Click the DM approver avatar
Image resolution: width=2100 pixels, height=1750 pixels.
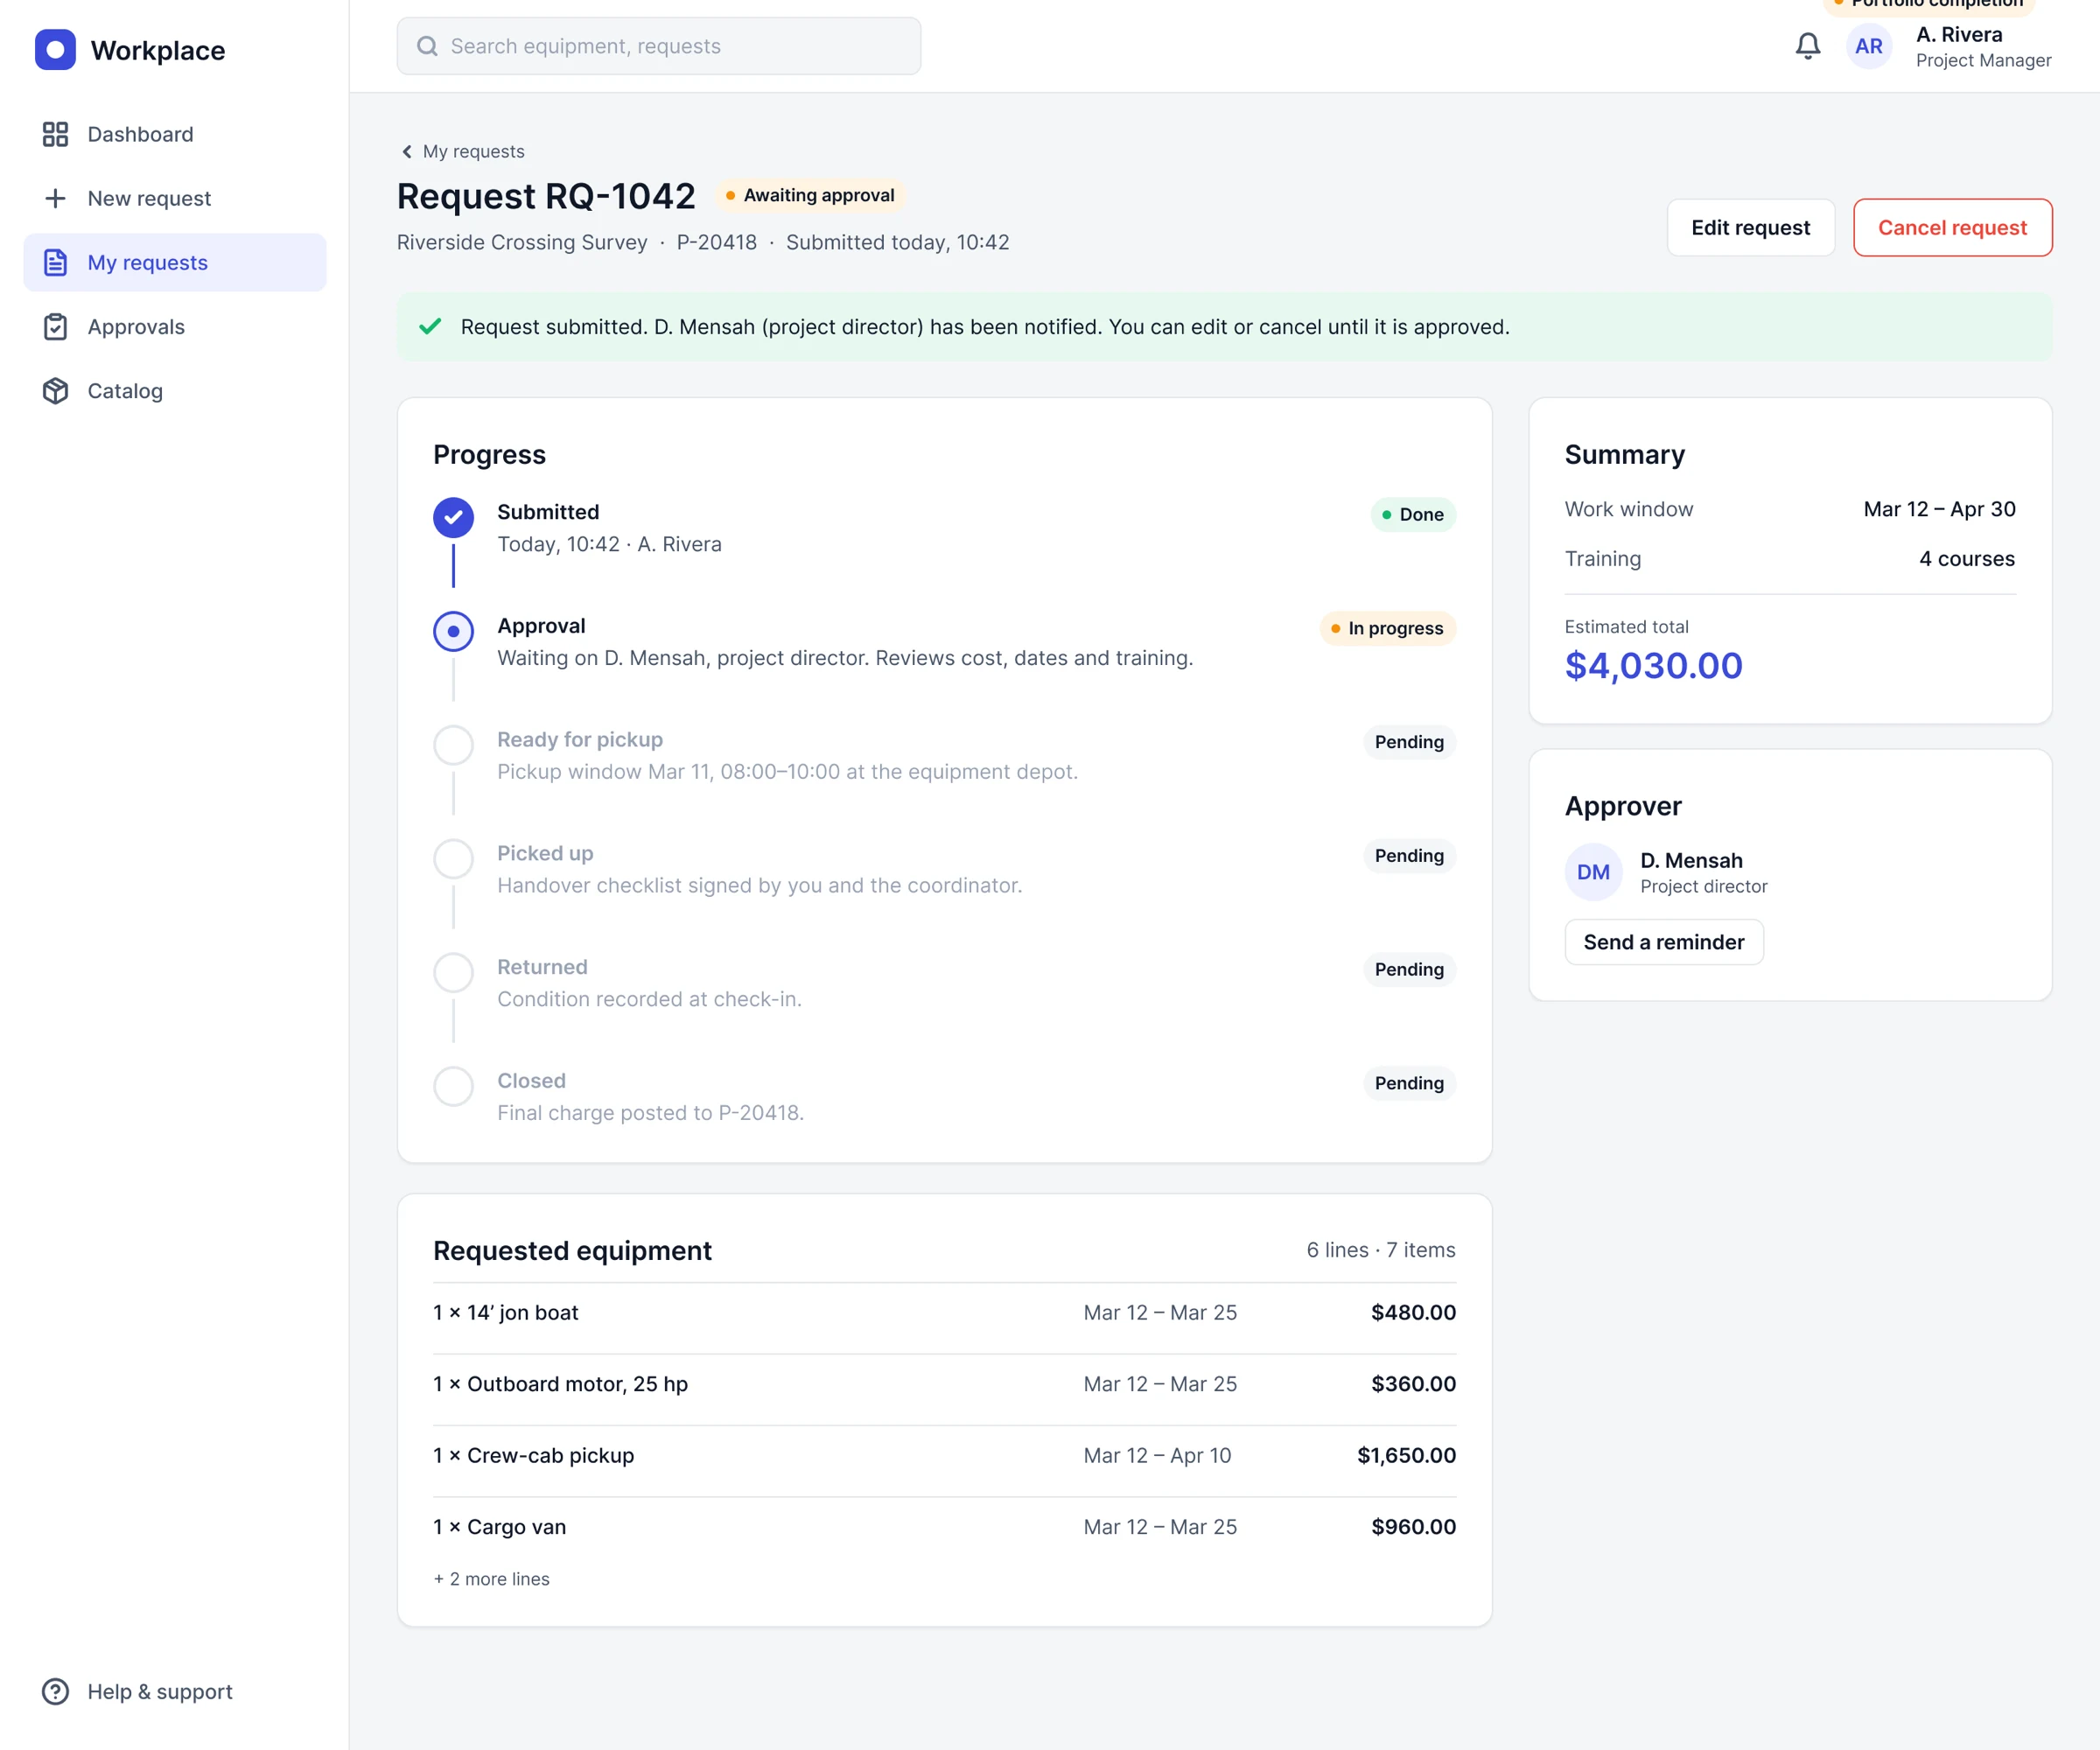point(1593,872)
